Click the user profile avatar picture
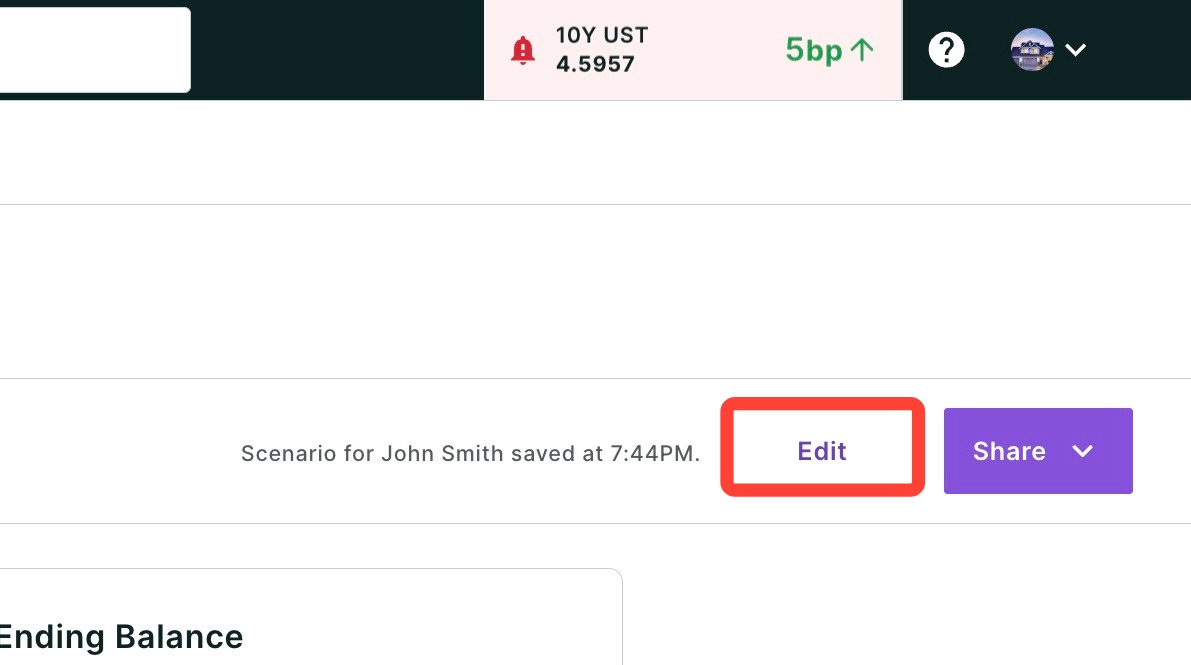 click(x=1032, y=49)
